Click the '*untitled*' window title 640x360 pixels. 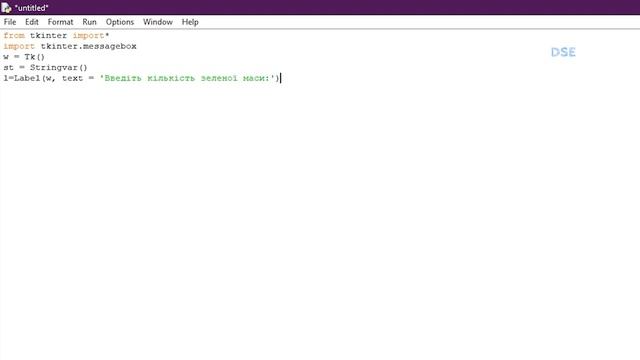click(31, 8)
